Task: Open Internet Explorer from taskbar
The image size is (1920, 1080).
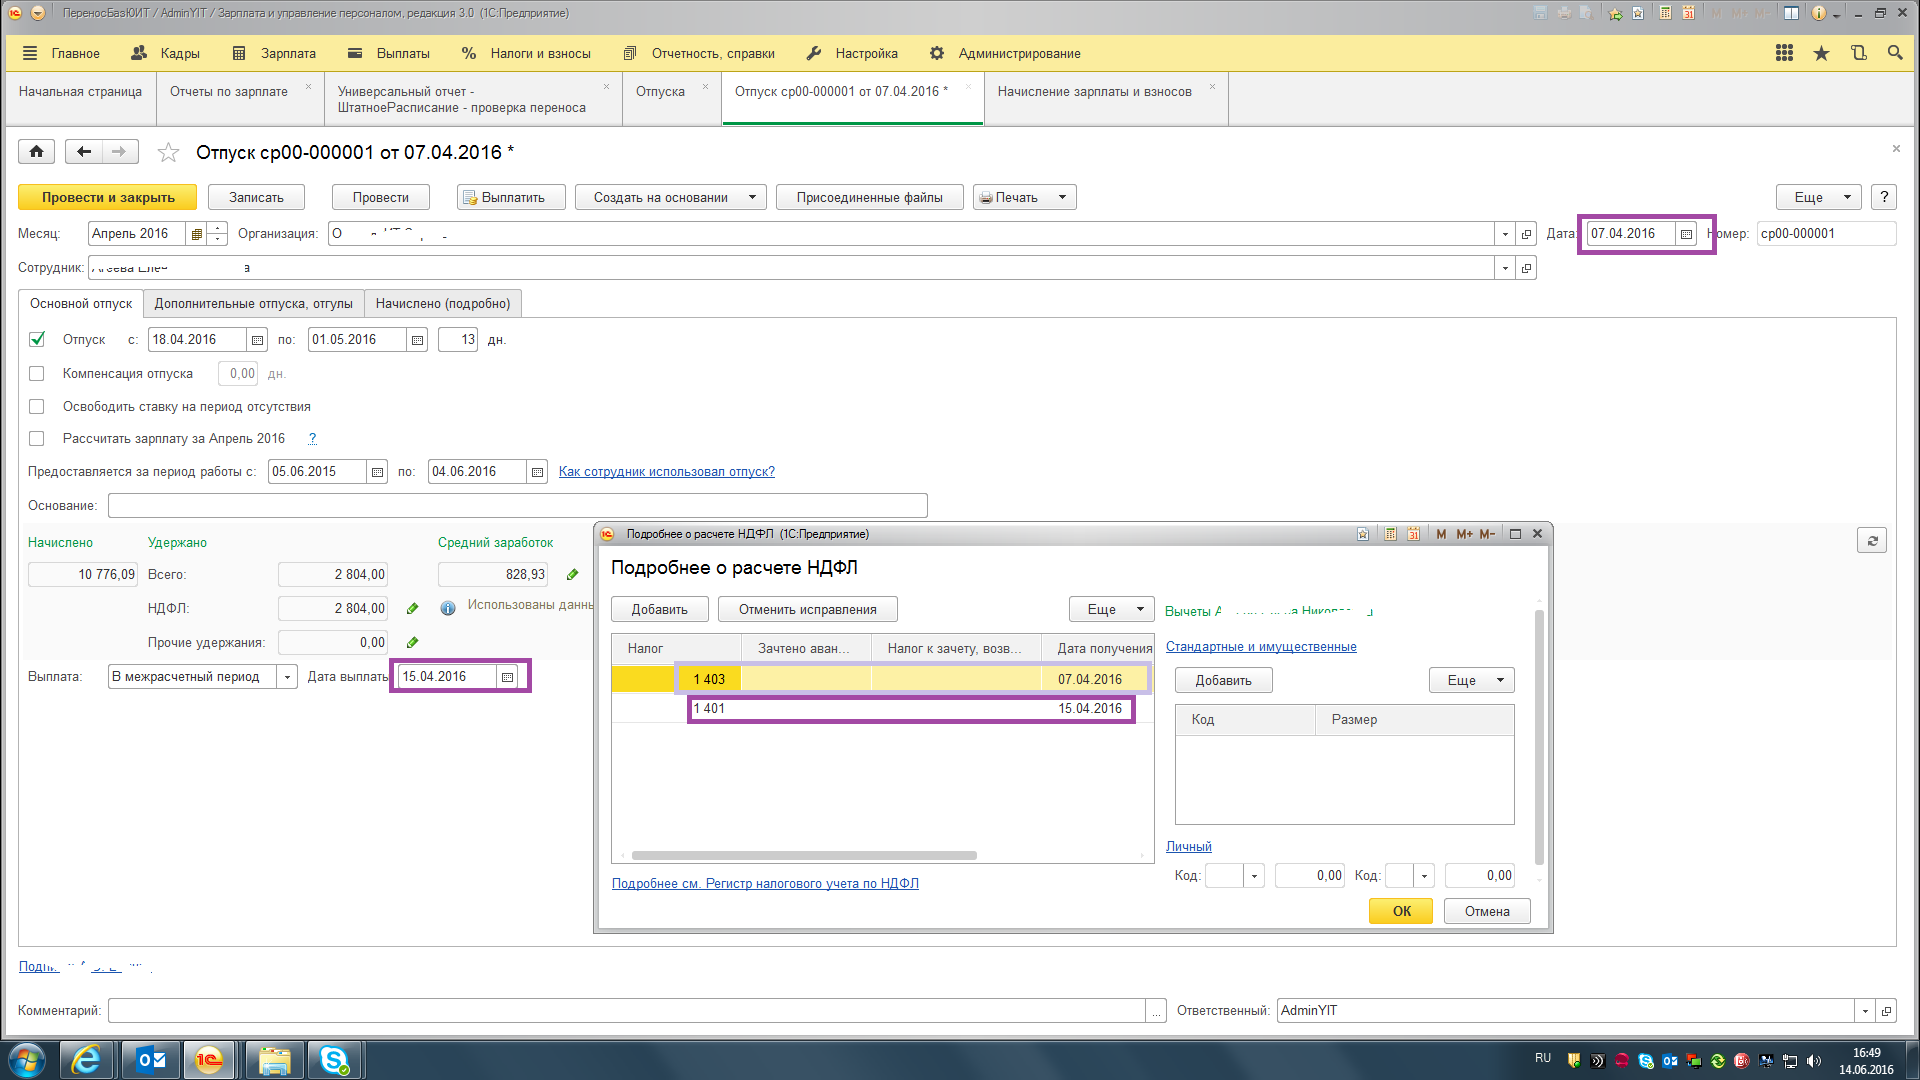Action: (87, 1060)
